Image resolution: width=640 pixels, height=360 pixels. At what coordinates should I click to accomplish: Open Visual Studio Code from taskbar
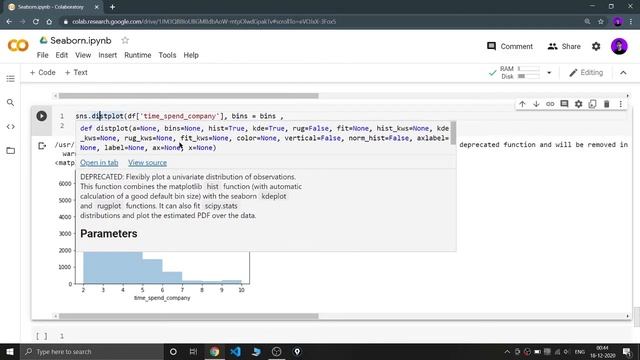(235, 351)
